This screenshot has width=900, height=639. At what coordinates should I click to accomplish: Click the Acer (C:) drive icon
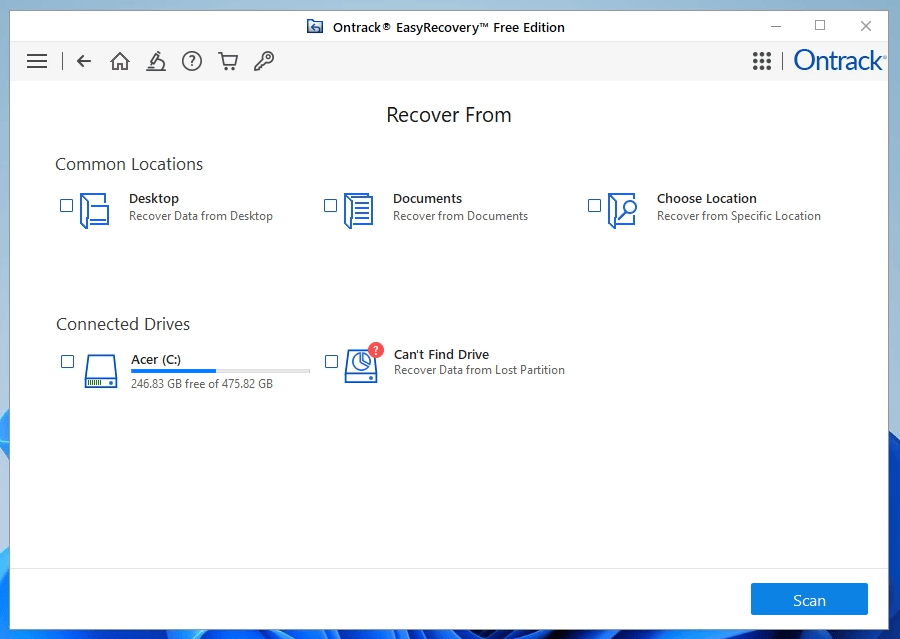click(x=101, y=371)
